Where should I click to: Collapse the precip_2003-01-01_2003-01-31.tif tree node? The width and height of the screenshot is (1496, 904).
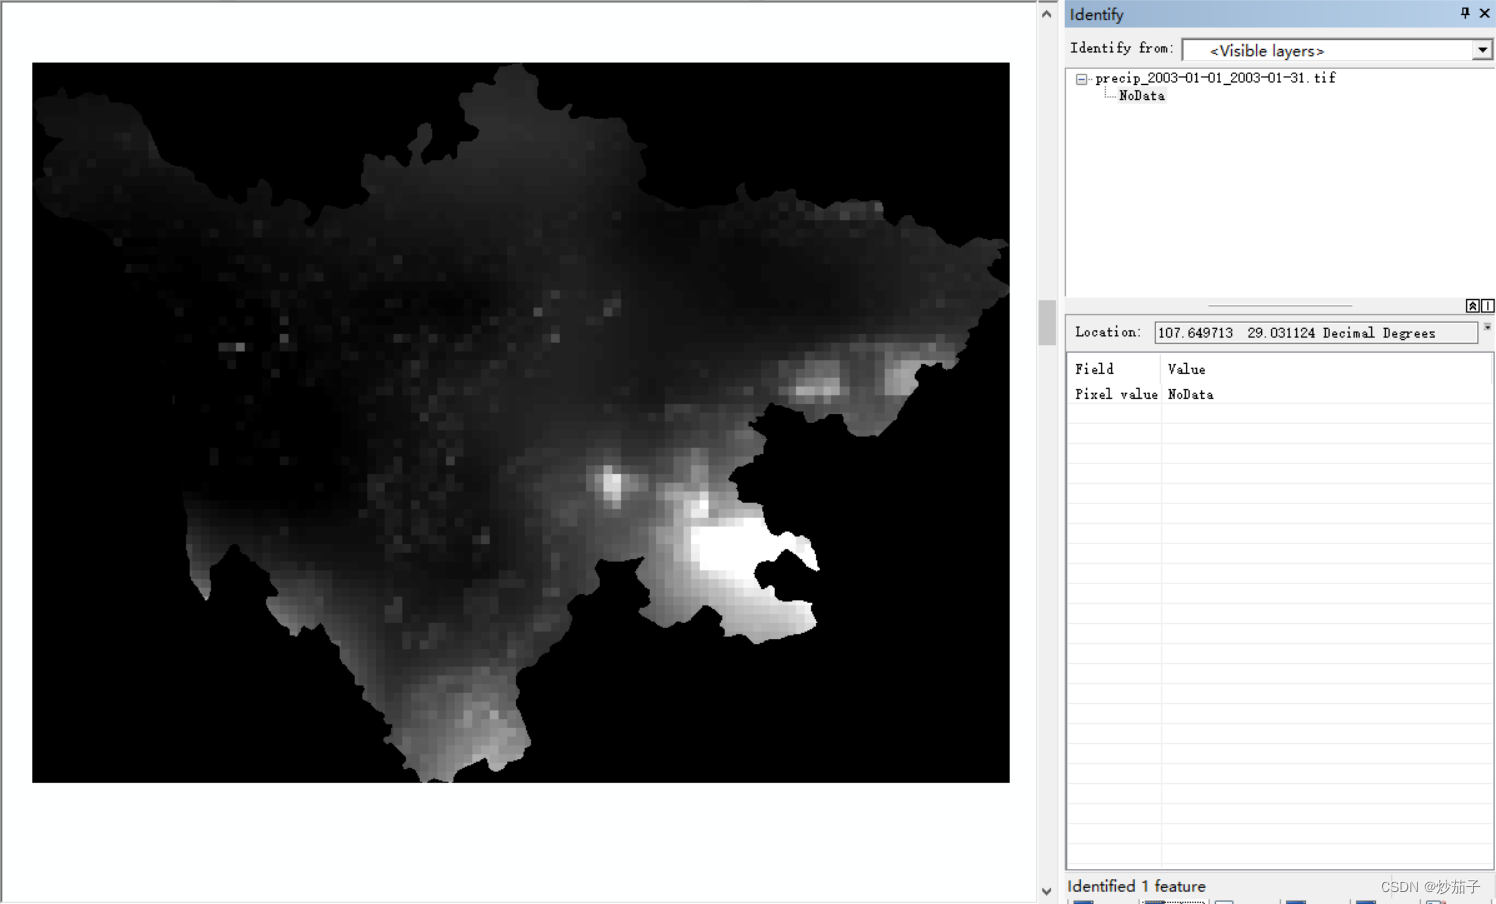tap(1081, 78)
